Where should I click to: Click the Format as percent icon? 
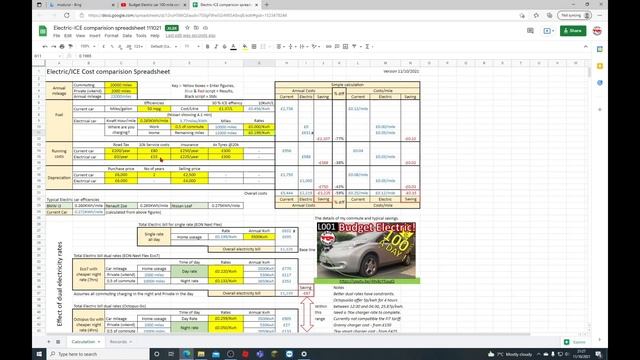pyautogui.click(x=112, y=47)
